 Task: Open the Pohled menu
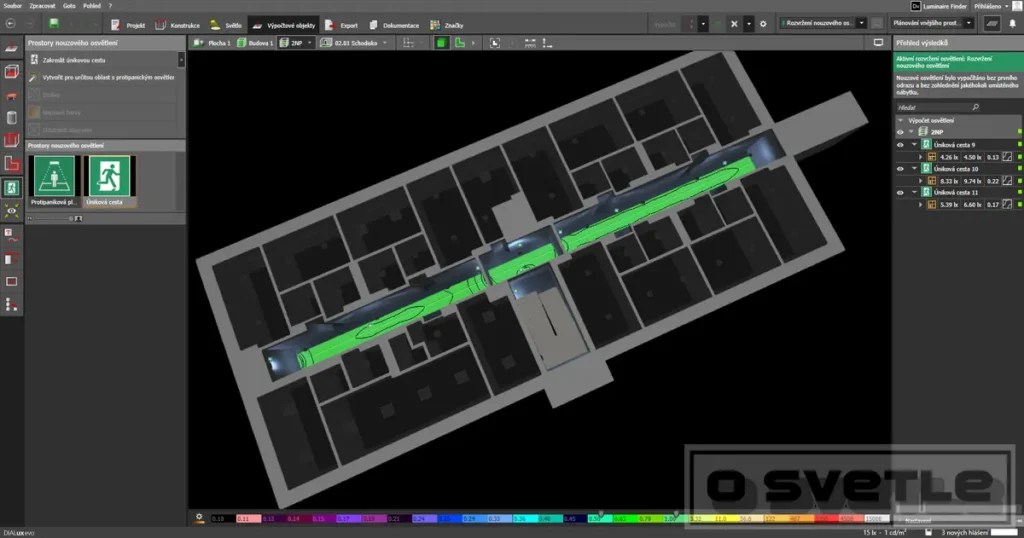(x=92, y=6)
